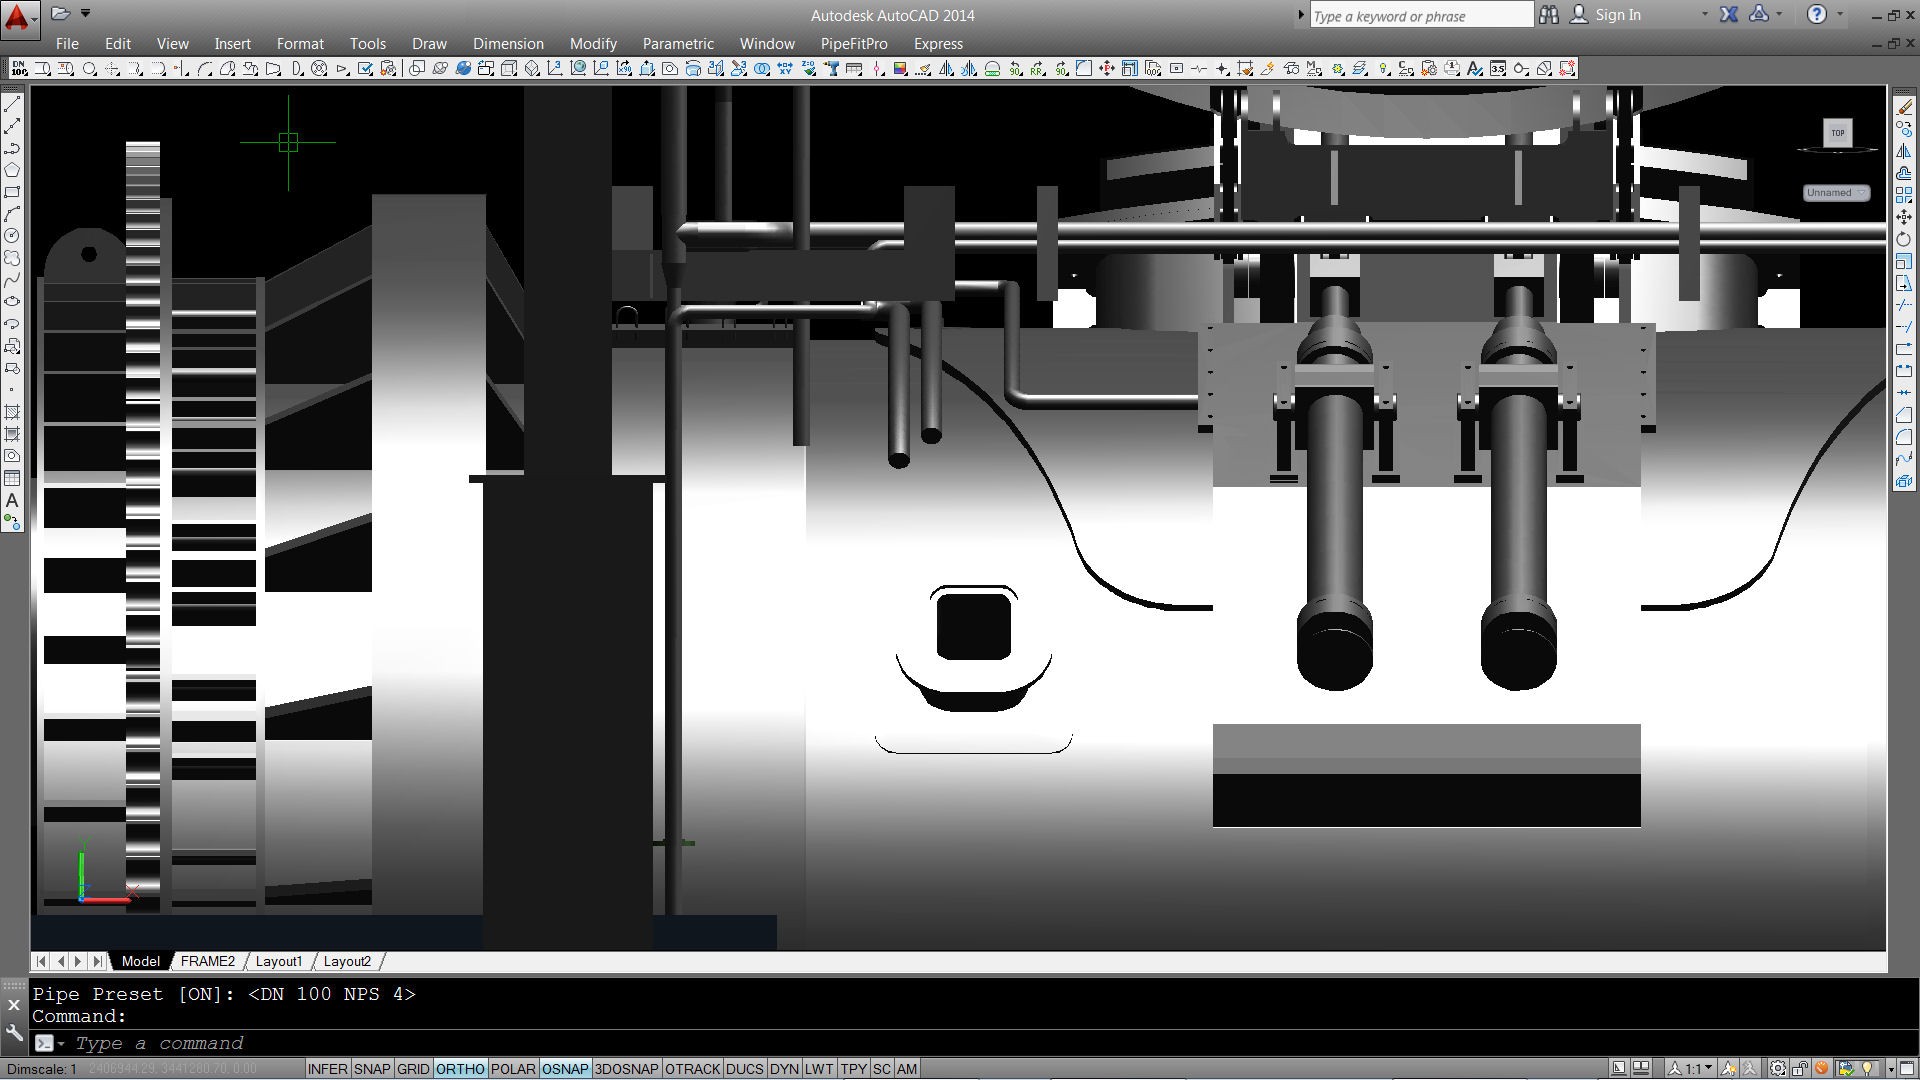The image size is (1920, 1080).
Task: Open the Express menu
Action: [x=938, y=44]
